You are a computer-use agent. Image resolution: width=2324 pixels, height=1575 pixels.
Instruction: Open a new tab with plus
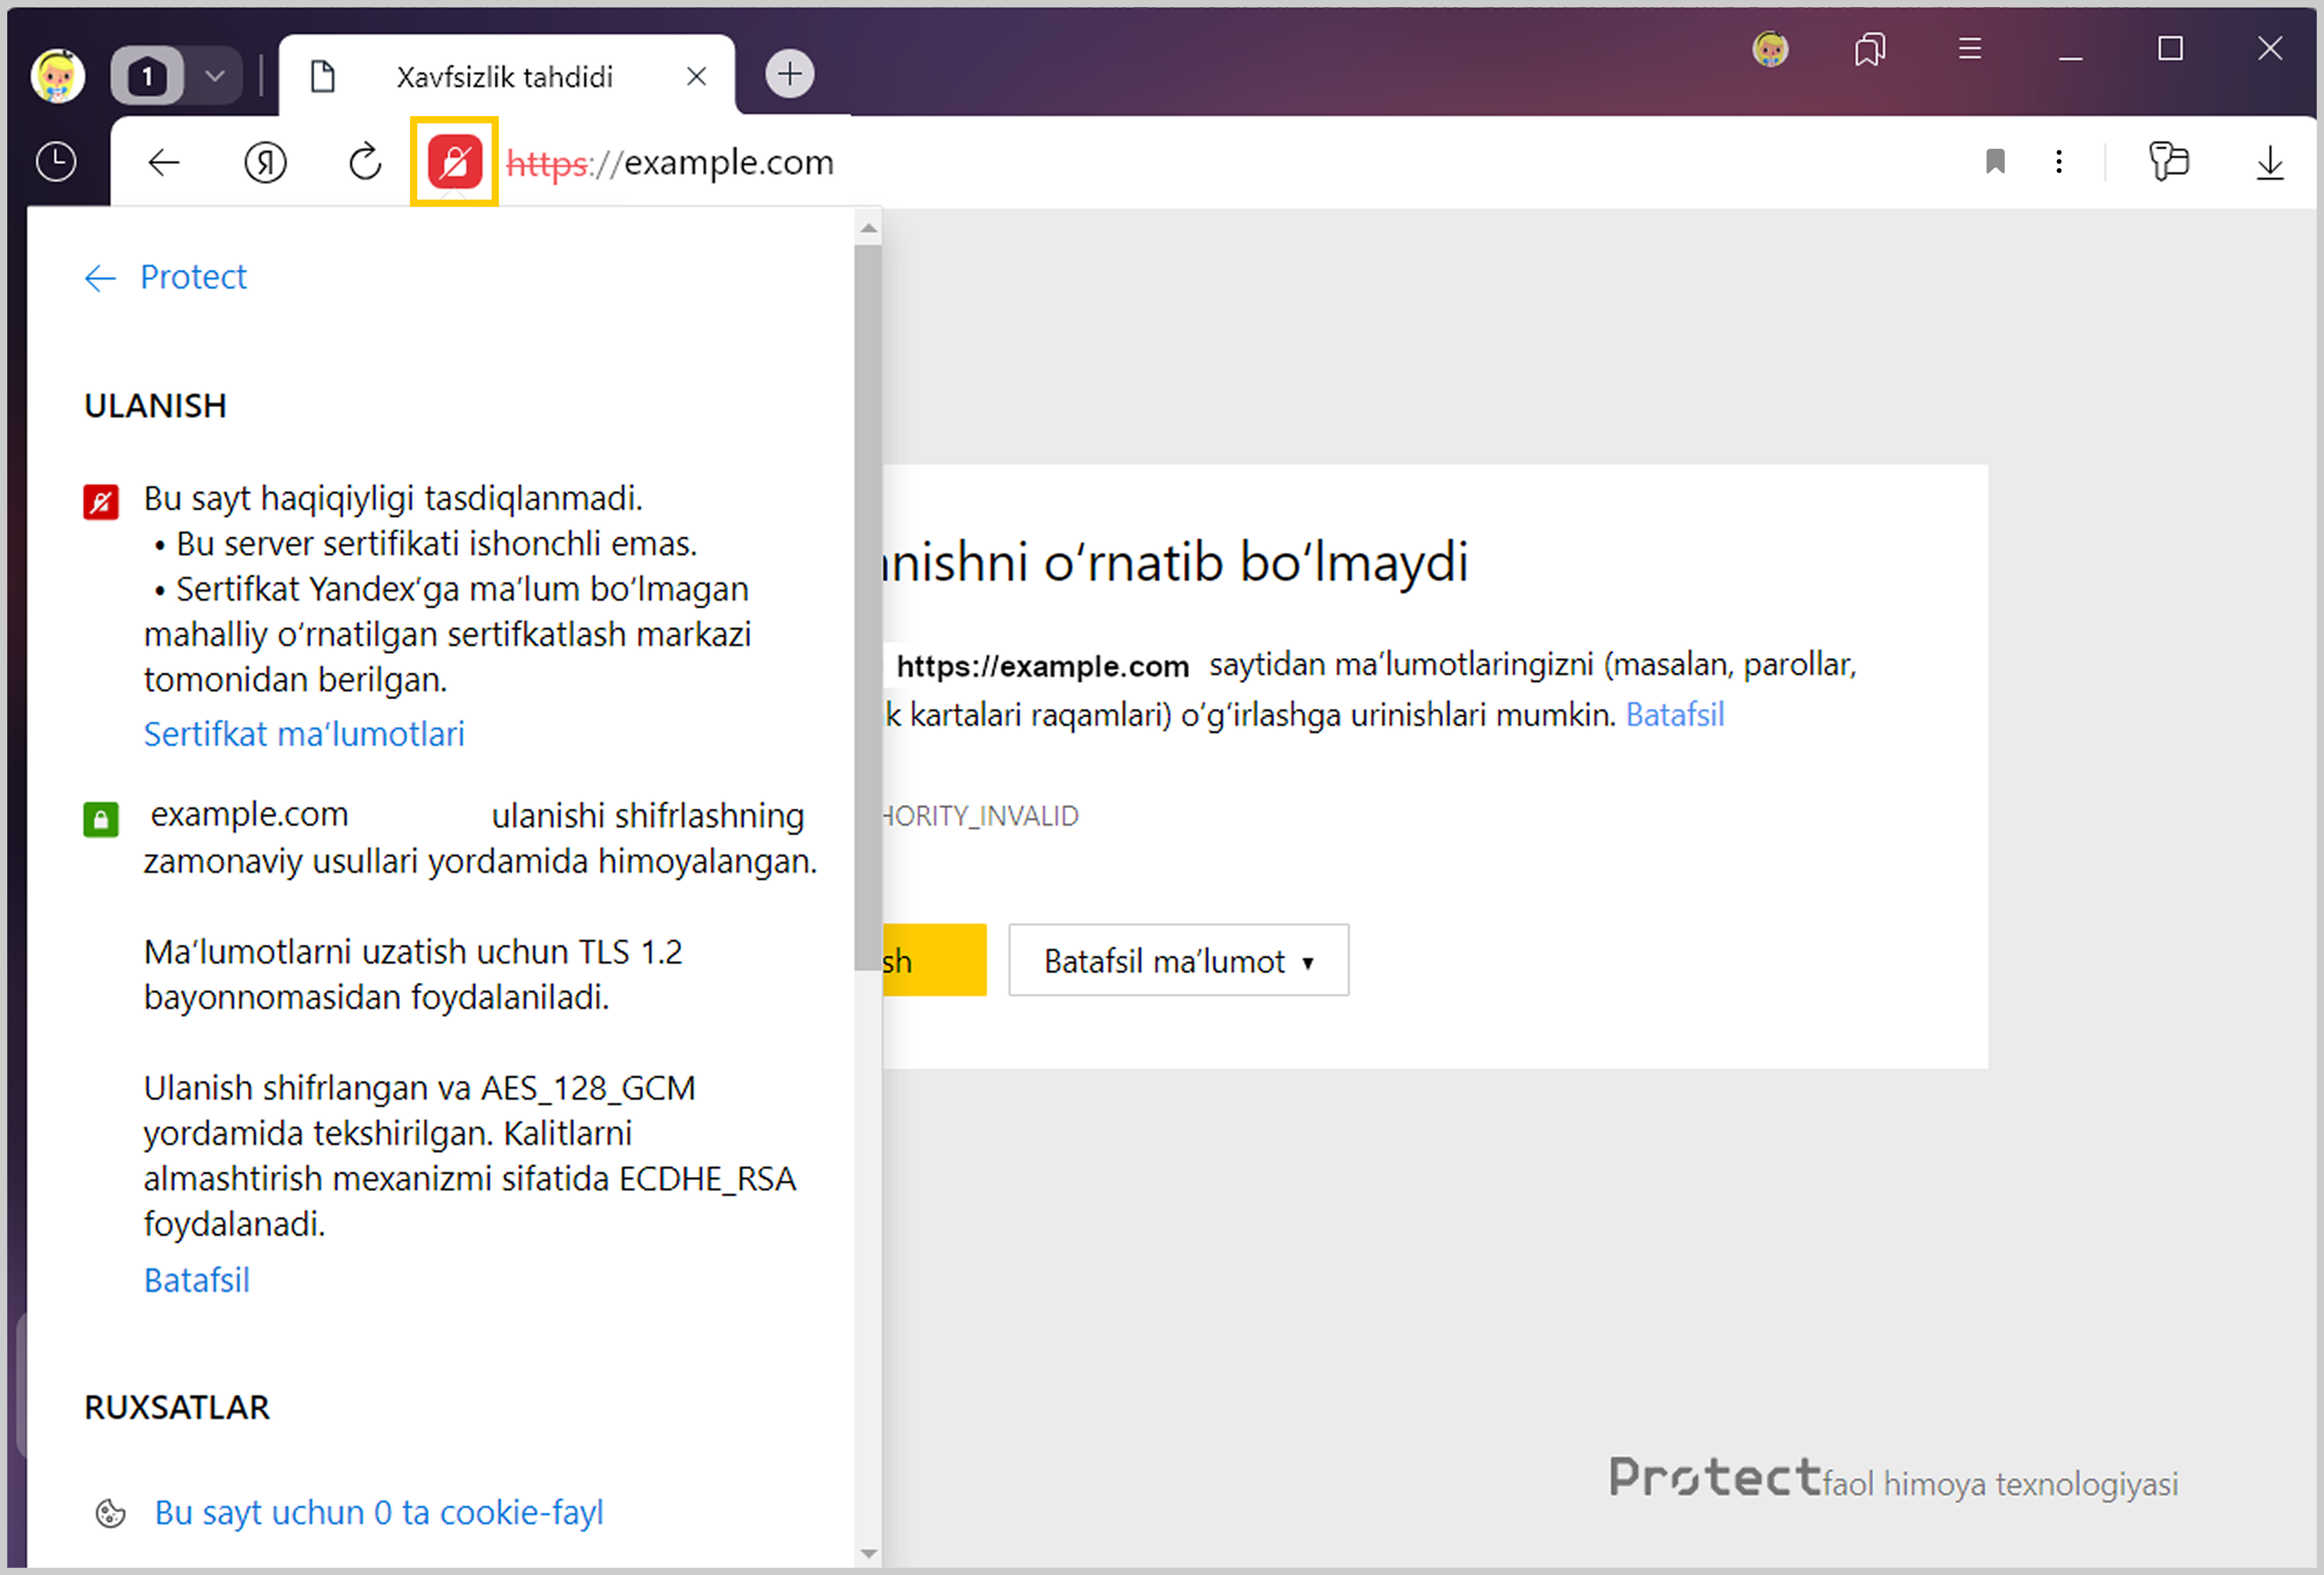click(789, 74)
